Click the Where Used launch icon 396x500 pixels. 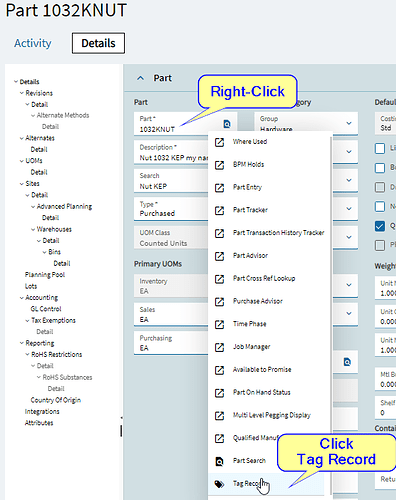(219, 142)
